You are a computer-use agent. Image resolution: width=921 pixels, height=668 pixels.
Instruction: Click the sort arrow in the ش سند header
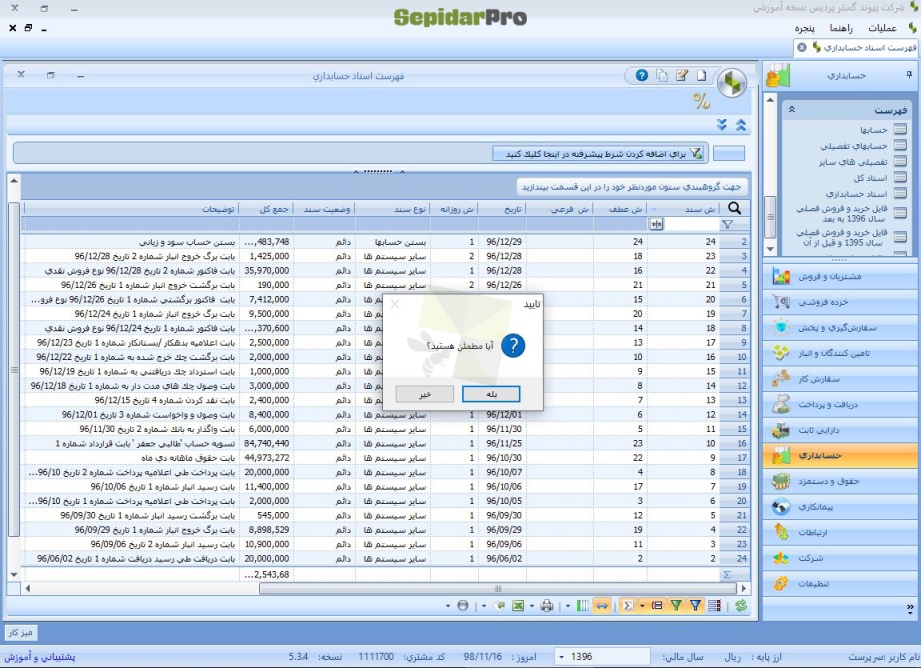[654, 209]
